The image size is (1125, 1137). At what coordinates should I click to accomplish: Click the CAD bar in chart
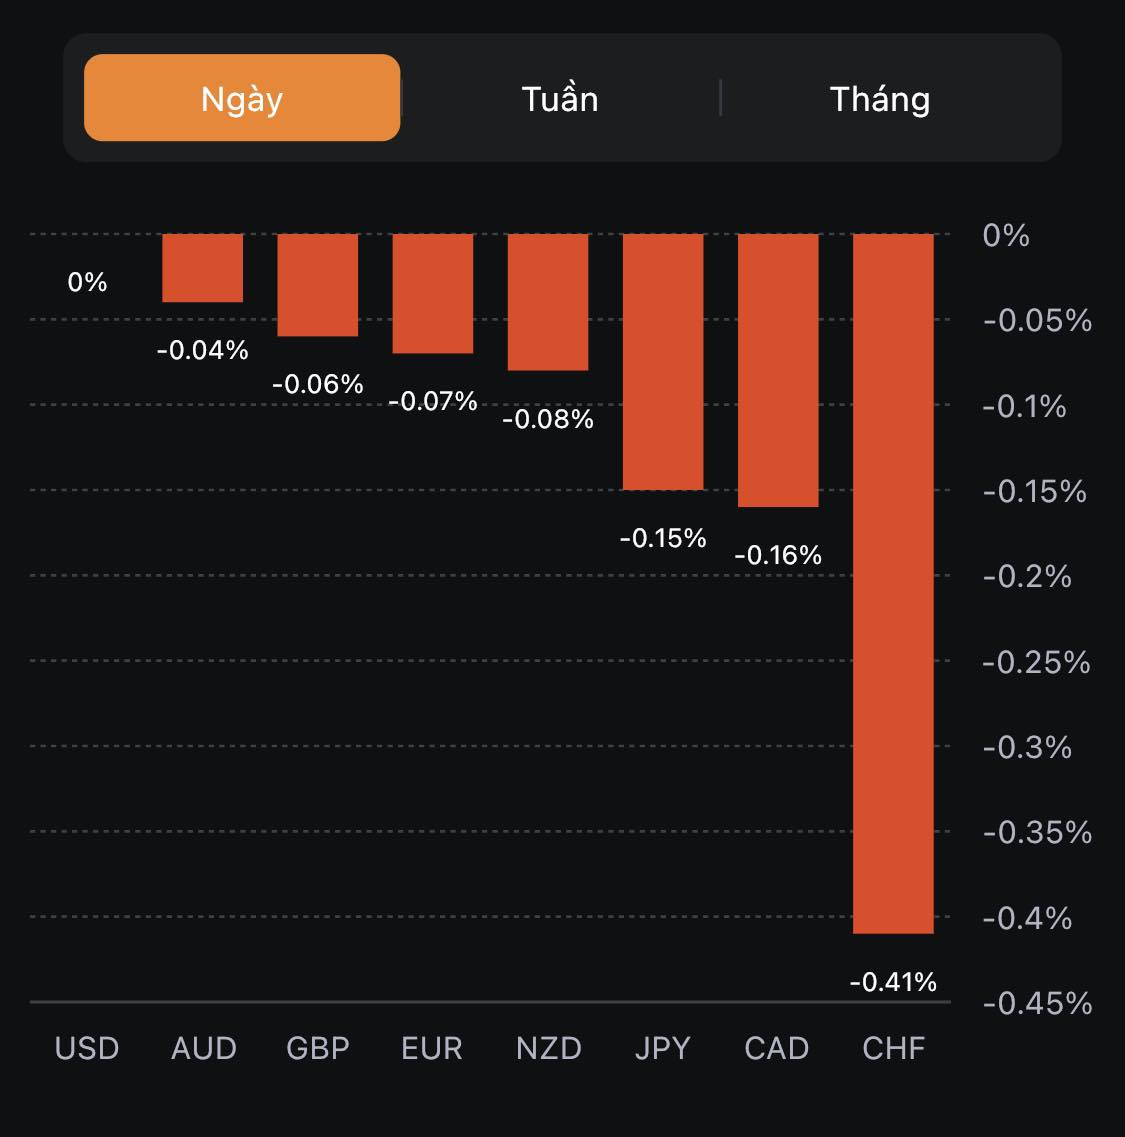[x=778, y=370]
